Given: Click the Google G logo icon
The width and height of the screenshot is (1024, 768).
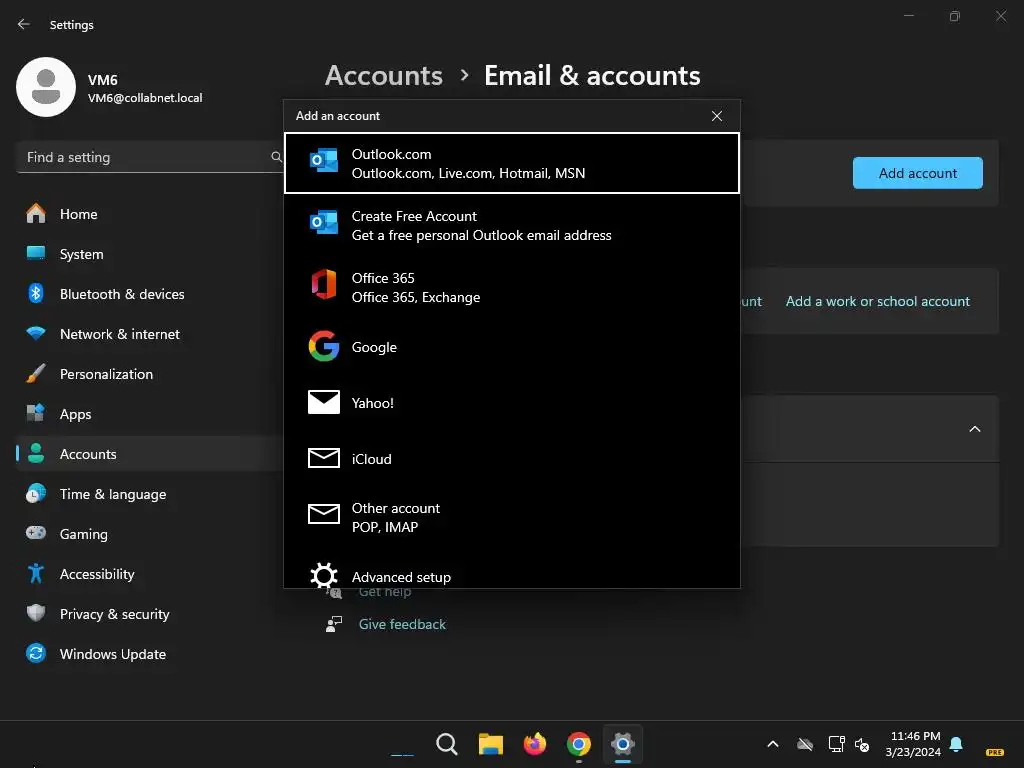Looking at the screenshot, I should (x=324, y=346).
